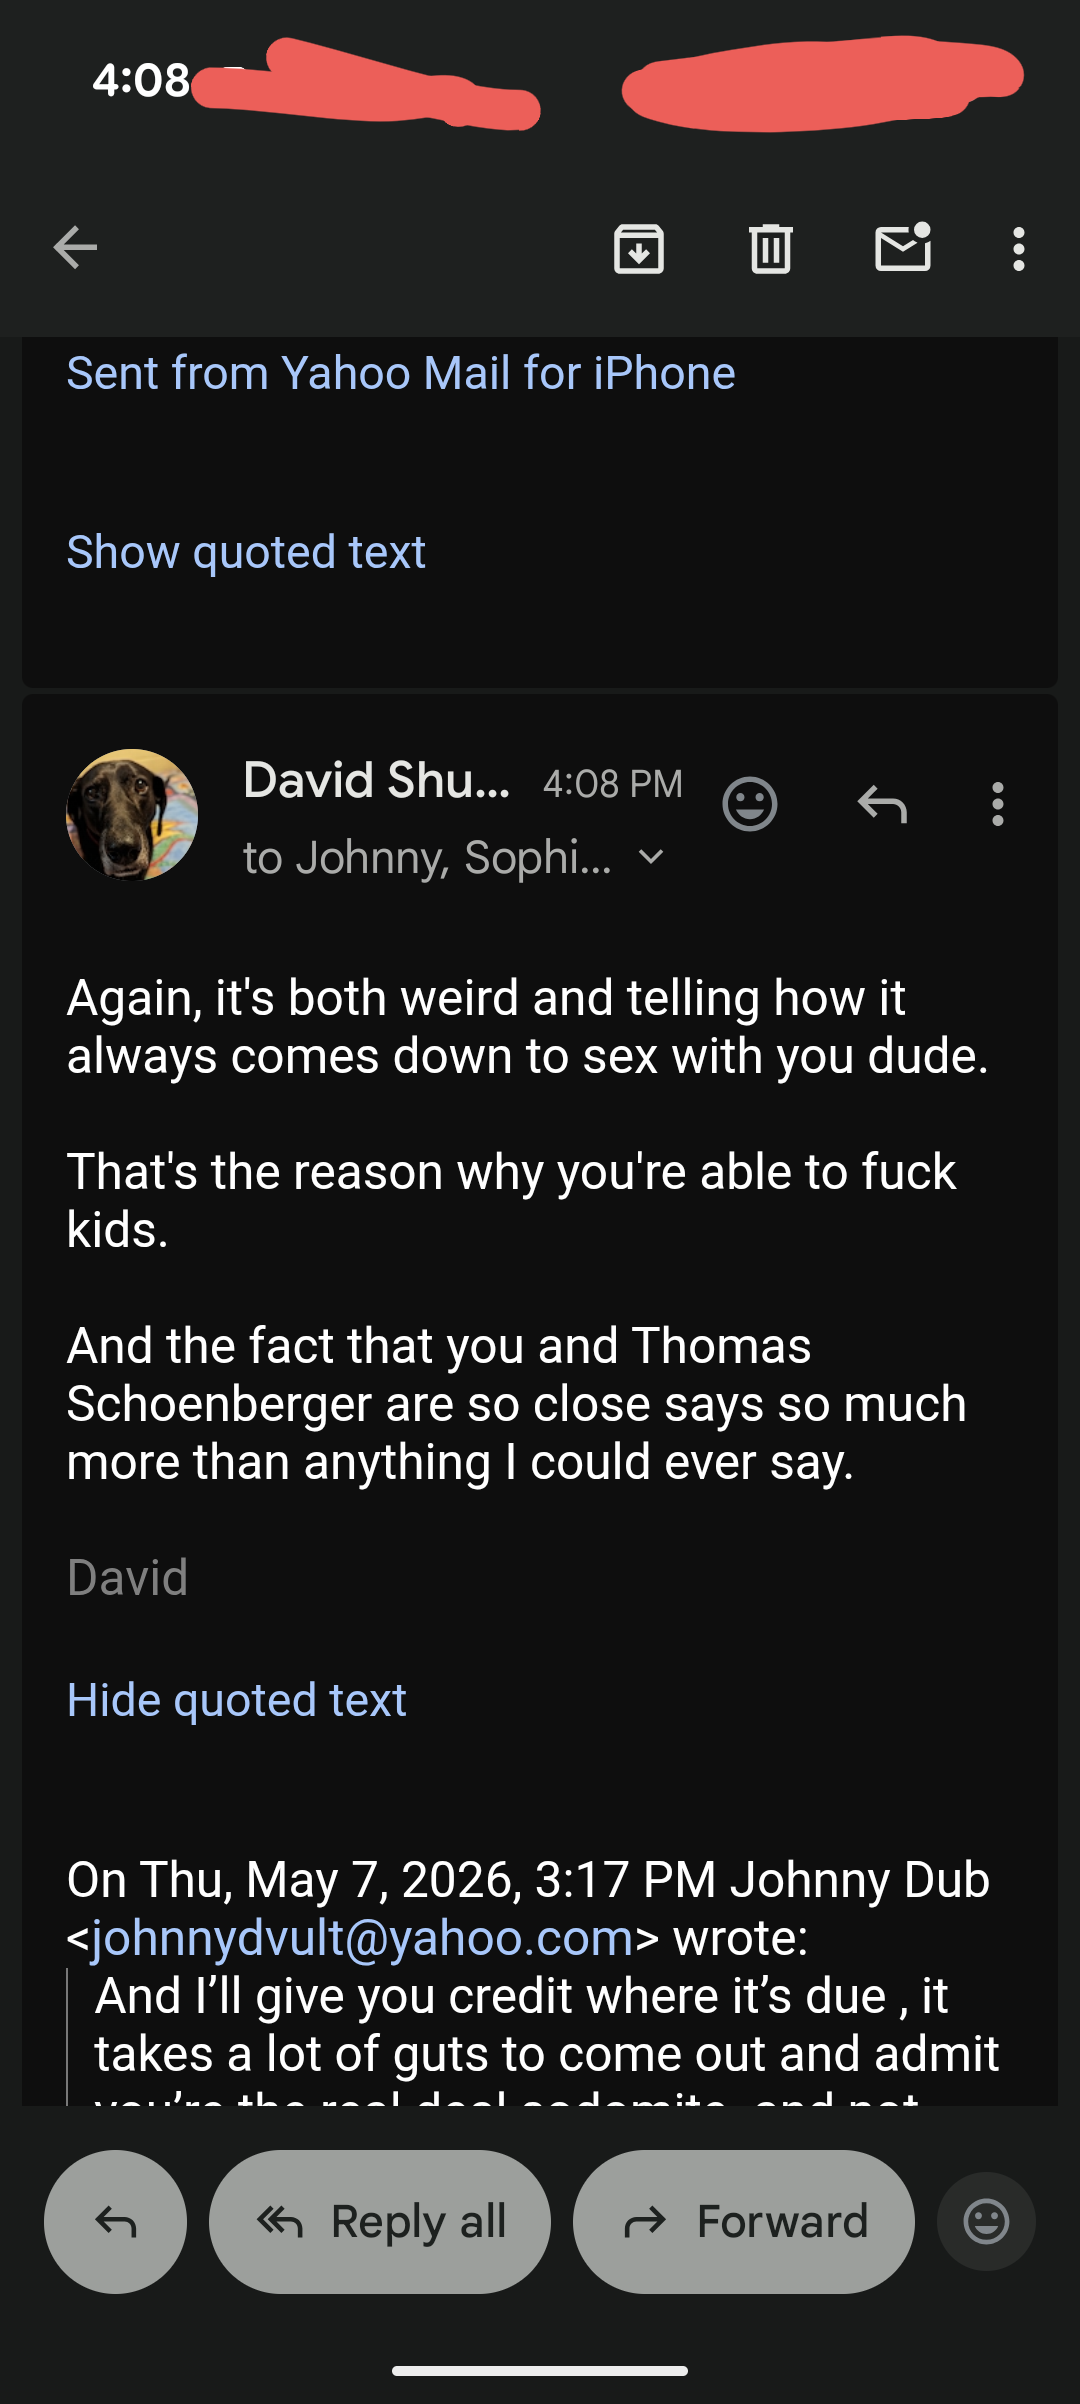Tap the Forward button
The image size is (1080, 2404).
click(x=744, y=2222)
